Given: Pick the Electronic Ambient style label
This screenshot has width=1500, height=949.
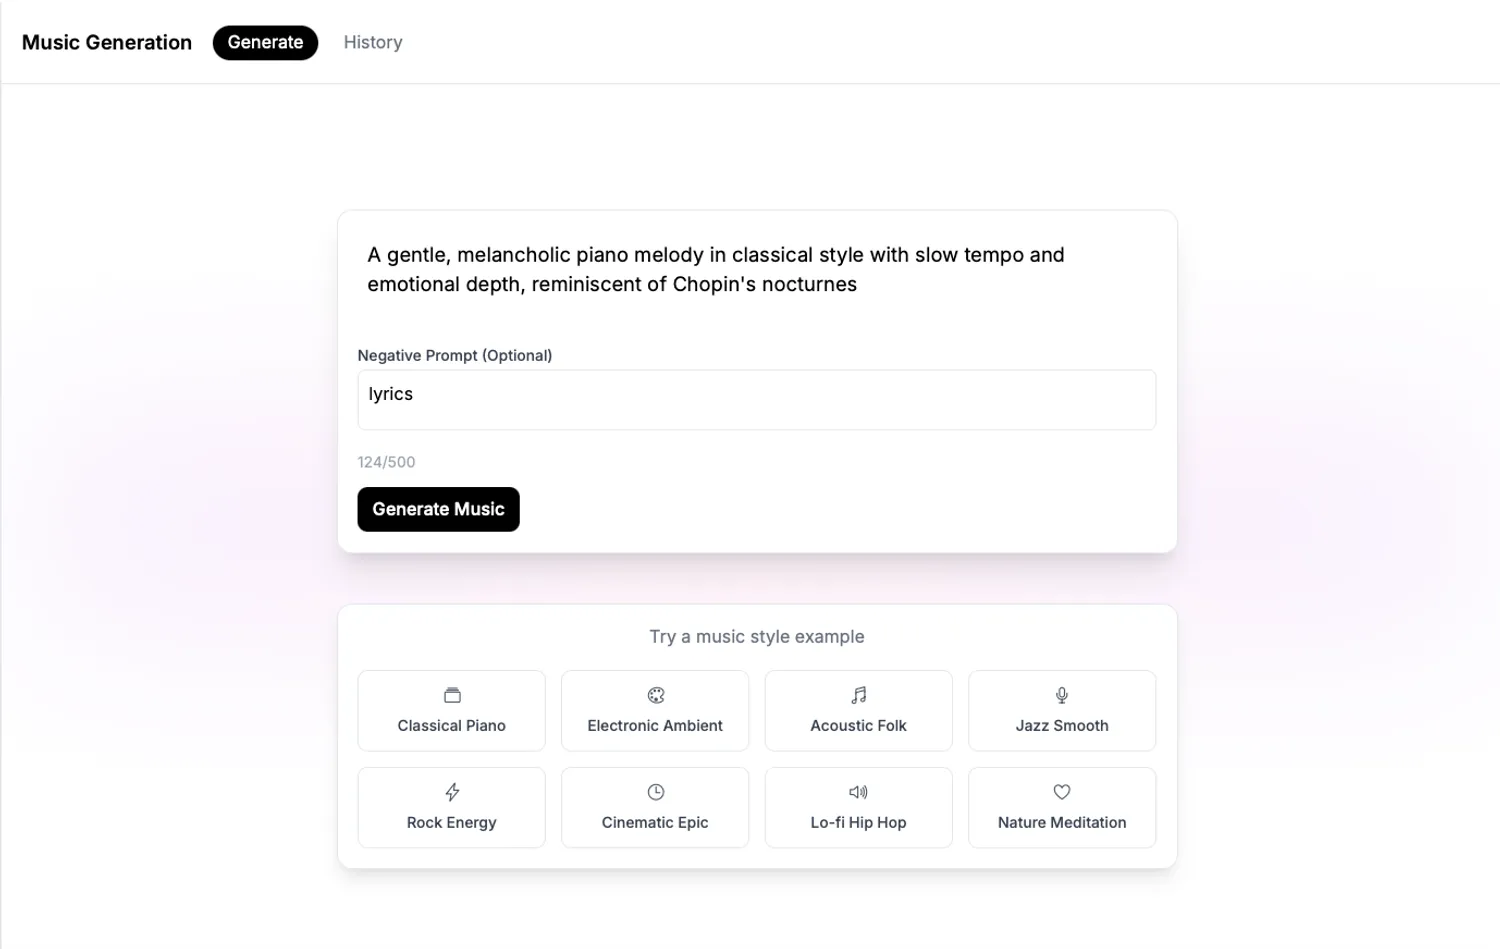Looking at the screenshot, I should [x=655, y=725].
